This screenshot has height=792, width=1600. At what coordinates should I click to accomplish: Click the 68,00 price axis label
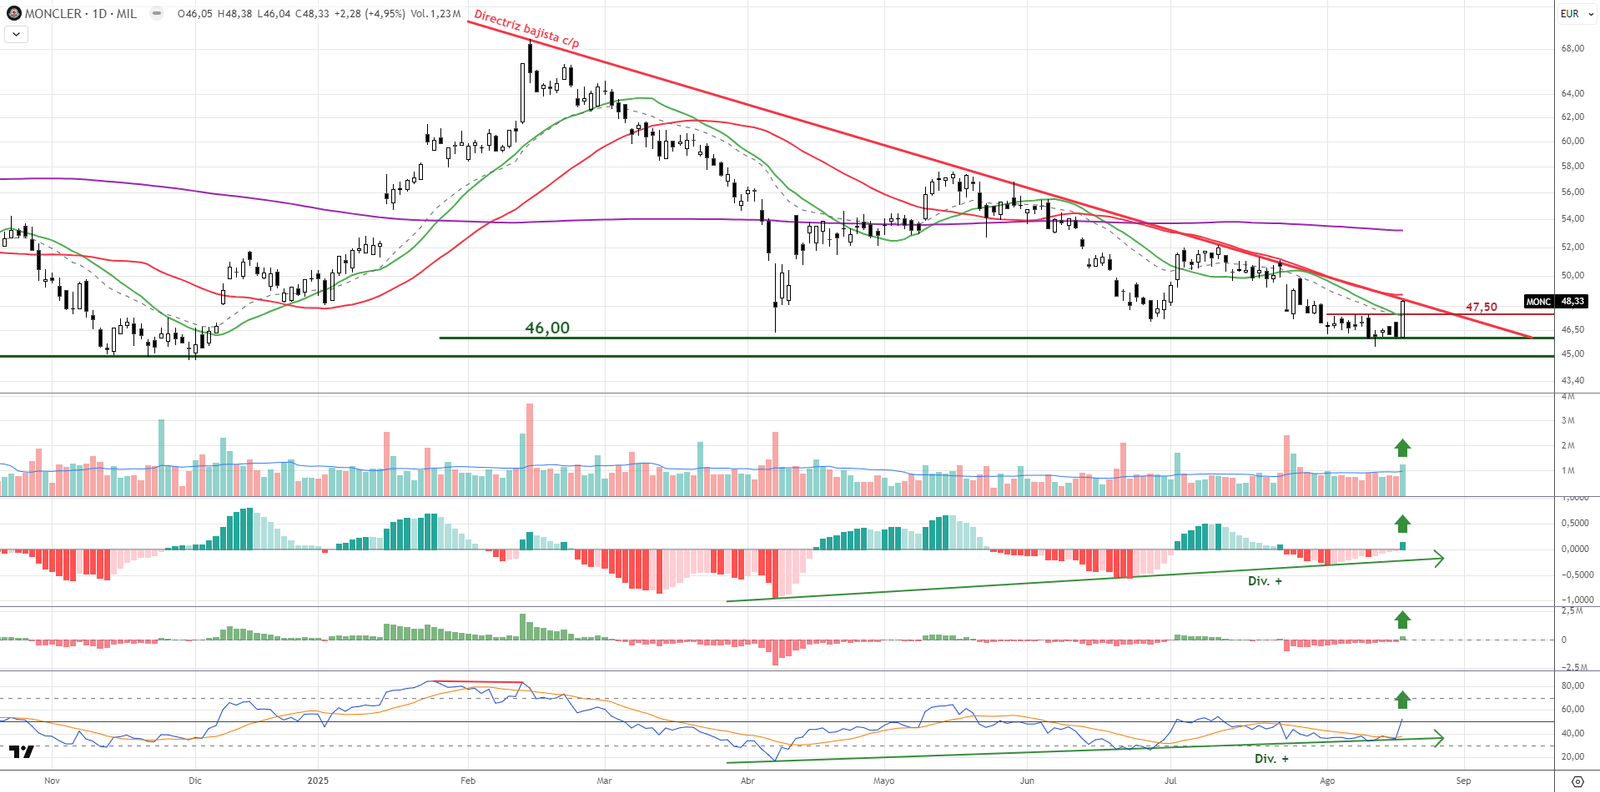(1573, 48)
